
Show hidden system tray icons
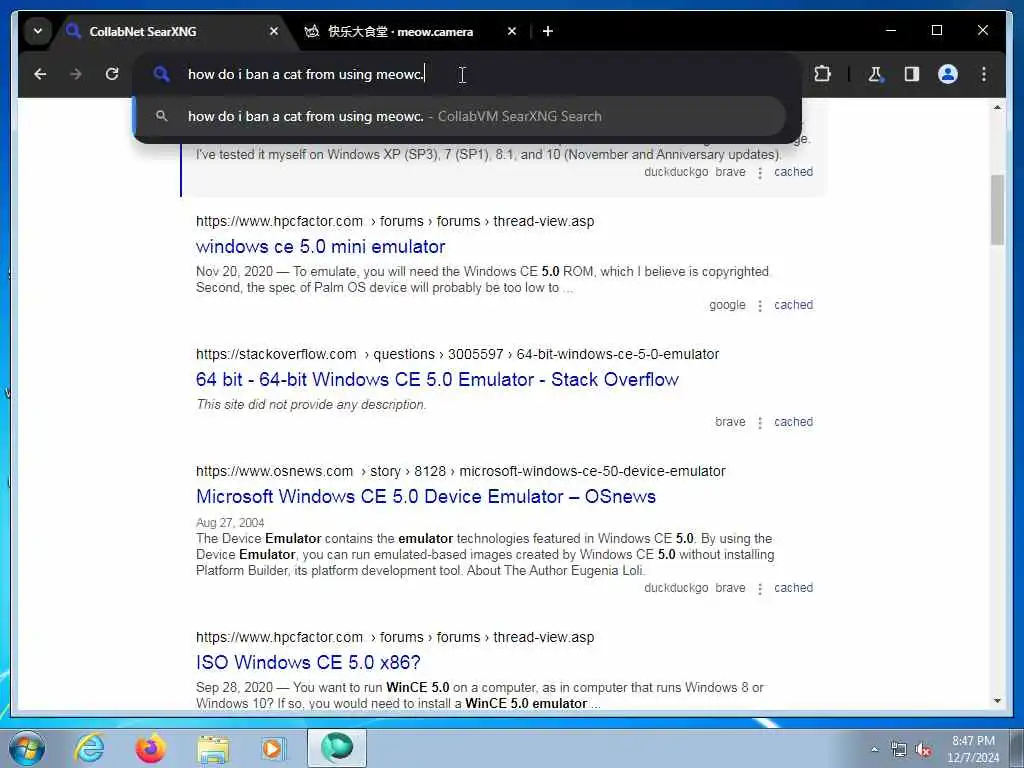tap(874, 750)
